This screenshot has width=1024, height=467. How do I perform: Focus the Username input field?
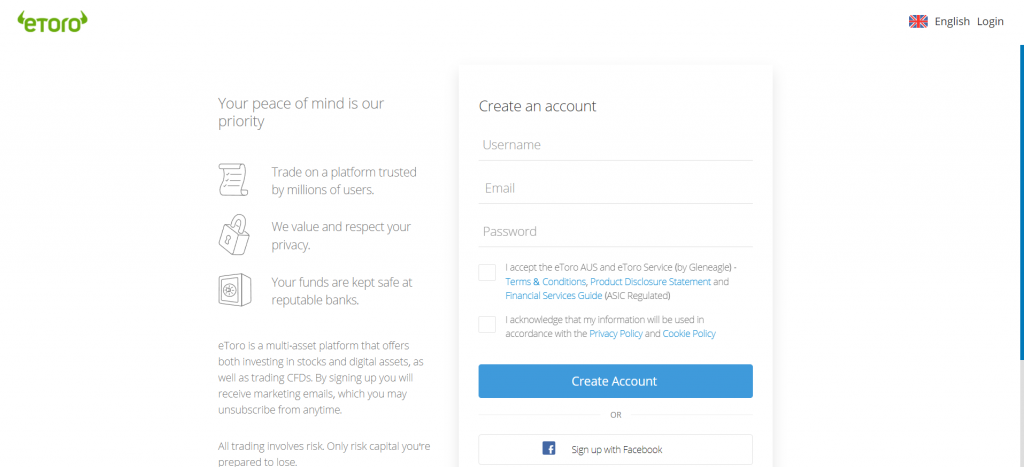tap(615, 145)
